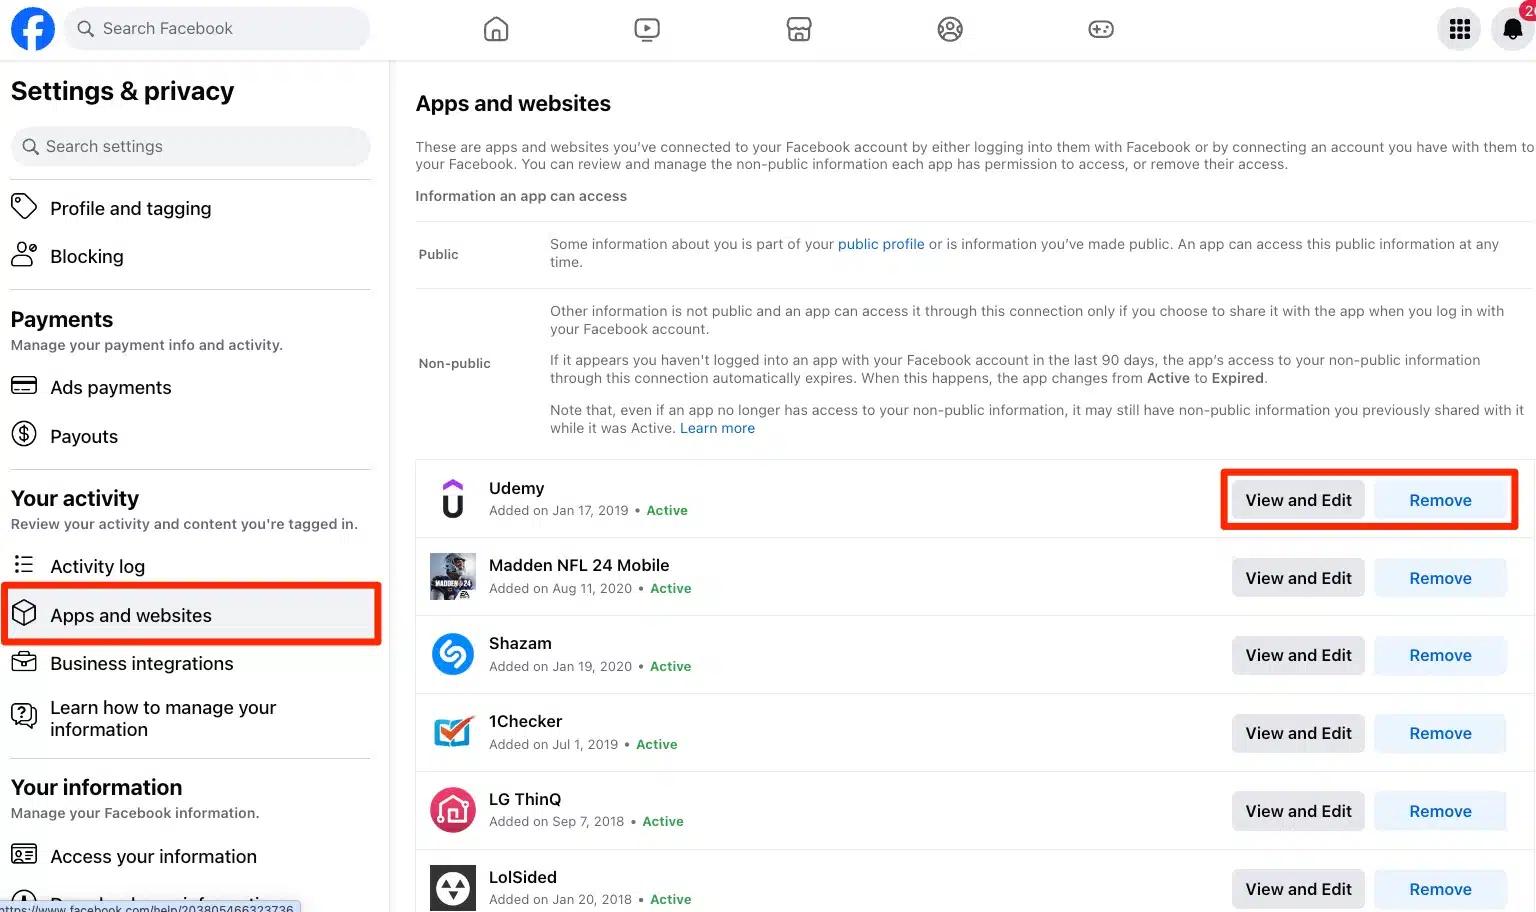Viewport: 1536px width, 912px height.
Task: Open the public profile link
Action: point(881,243)
